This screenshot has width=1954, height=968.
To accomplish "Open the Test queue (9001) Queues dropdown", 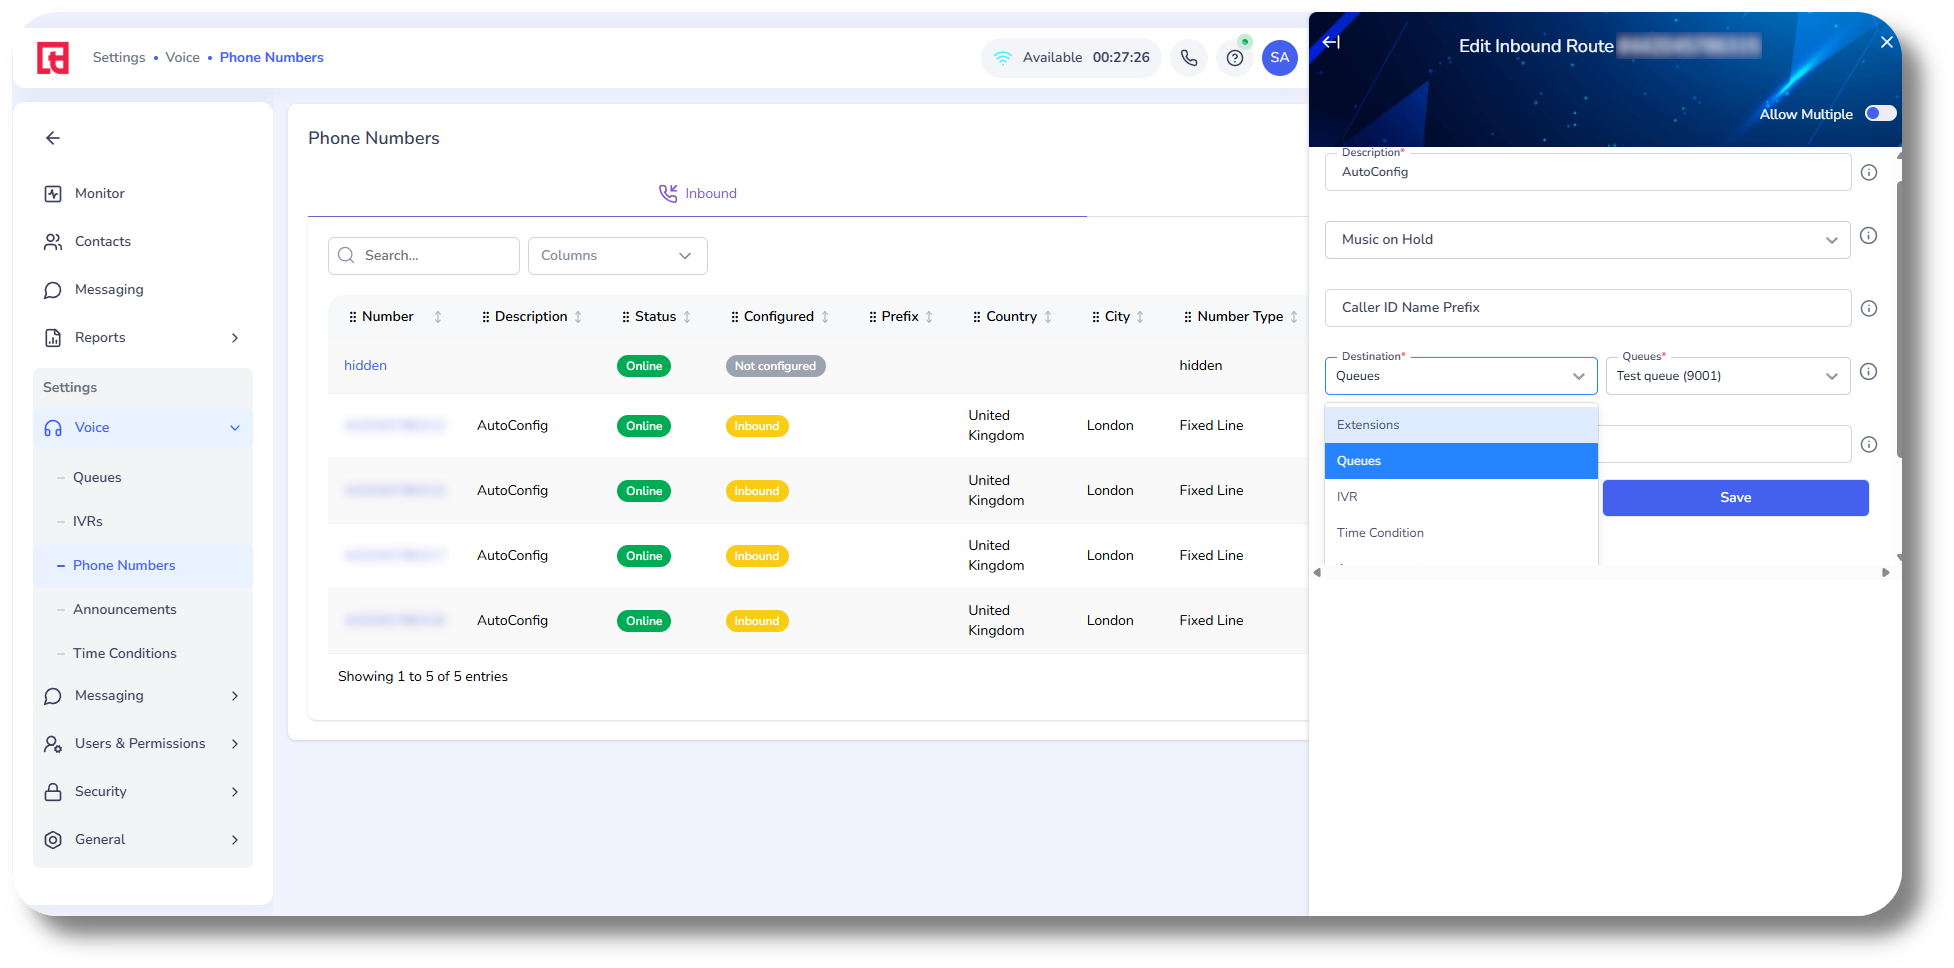I will 1727,376.
